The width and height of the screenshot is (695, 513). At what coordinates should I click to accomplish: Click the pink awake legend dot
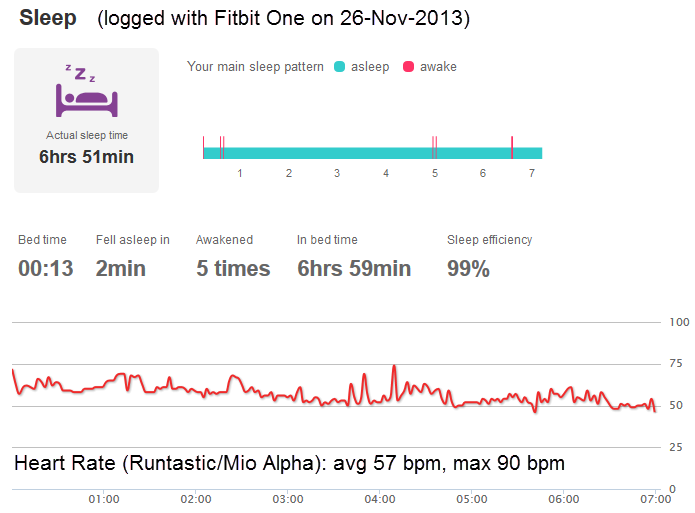point(408,67)
